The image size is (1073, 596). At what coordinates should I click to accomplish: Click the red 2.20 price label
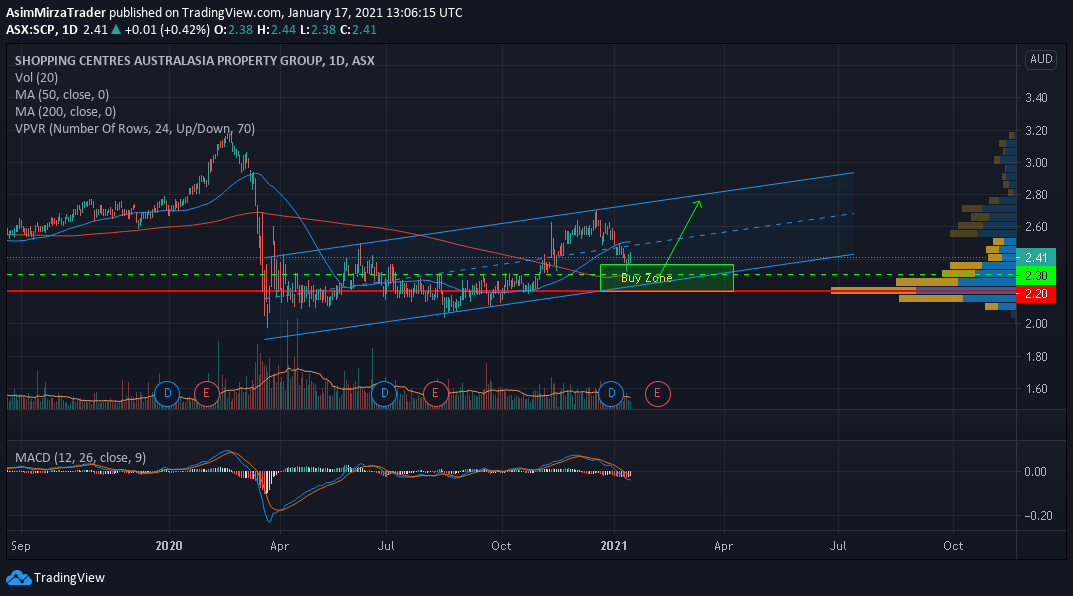[1036, 294]
